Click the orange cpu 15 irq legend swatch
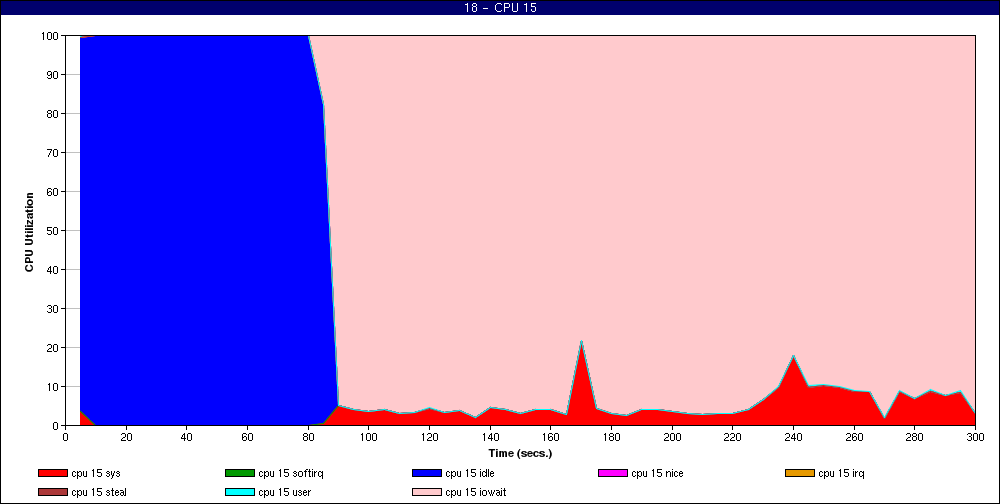1000x504 pixels. pos(800,473)
